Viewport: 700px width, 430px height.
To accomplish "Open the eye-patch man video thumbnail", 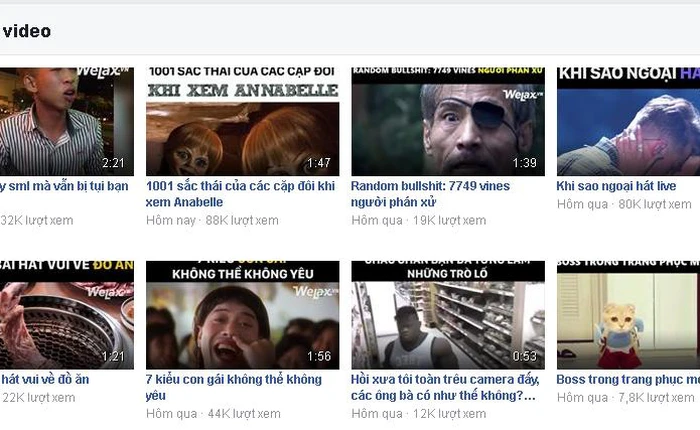I will pos(448,121).
